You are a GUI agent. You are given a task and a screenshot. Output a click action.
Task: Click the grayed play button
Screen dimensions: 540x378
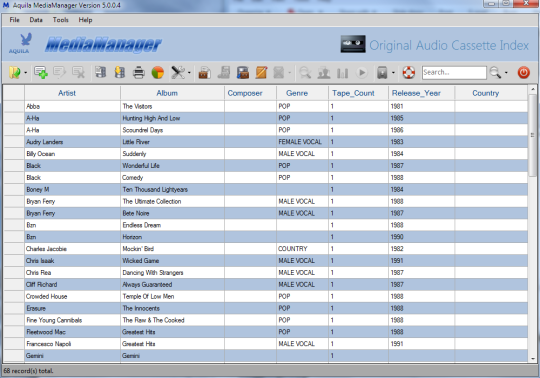click(362, 73)
